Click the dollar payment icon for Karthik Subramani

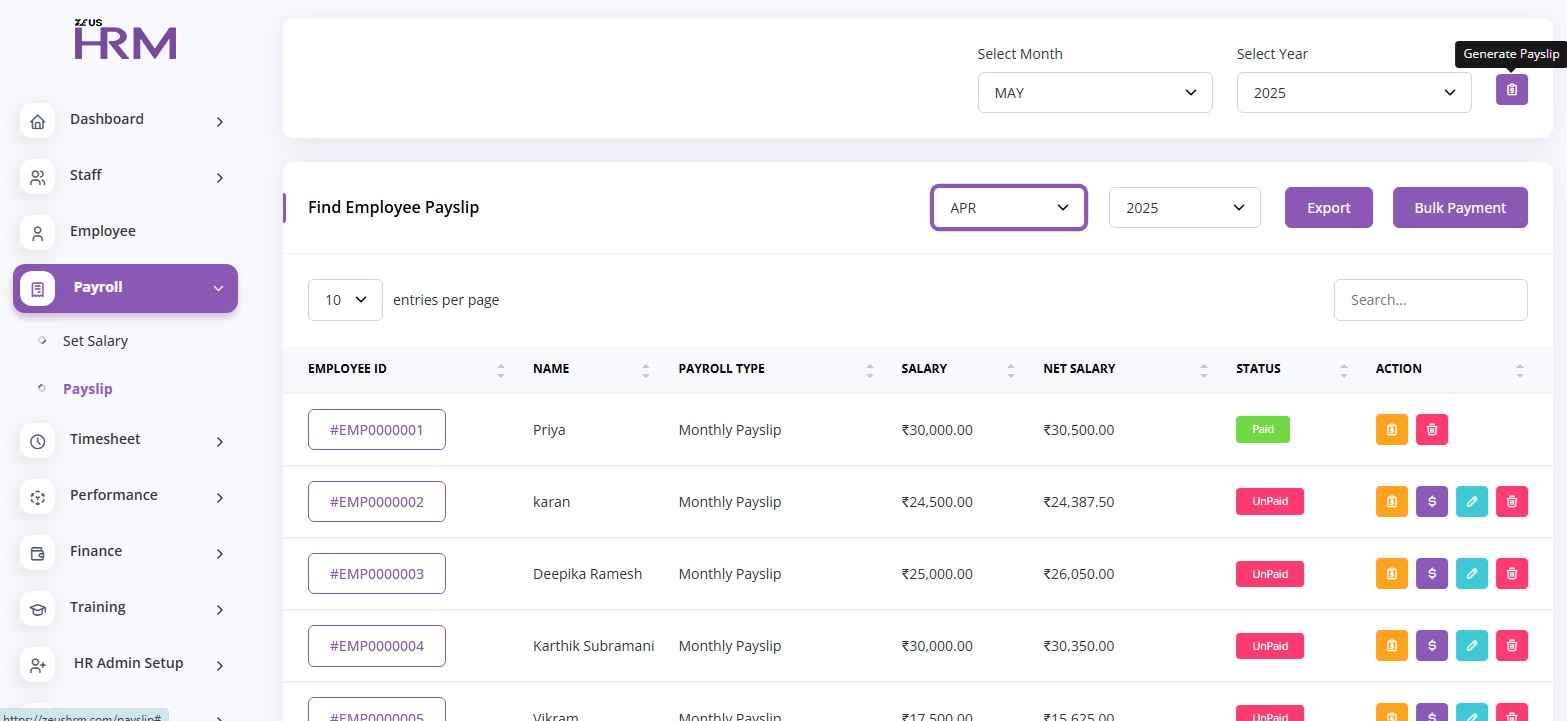click(x=1431, y=645)
